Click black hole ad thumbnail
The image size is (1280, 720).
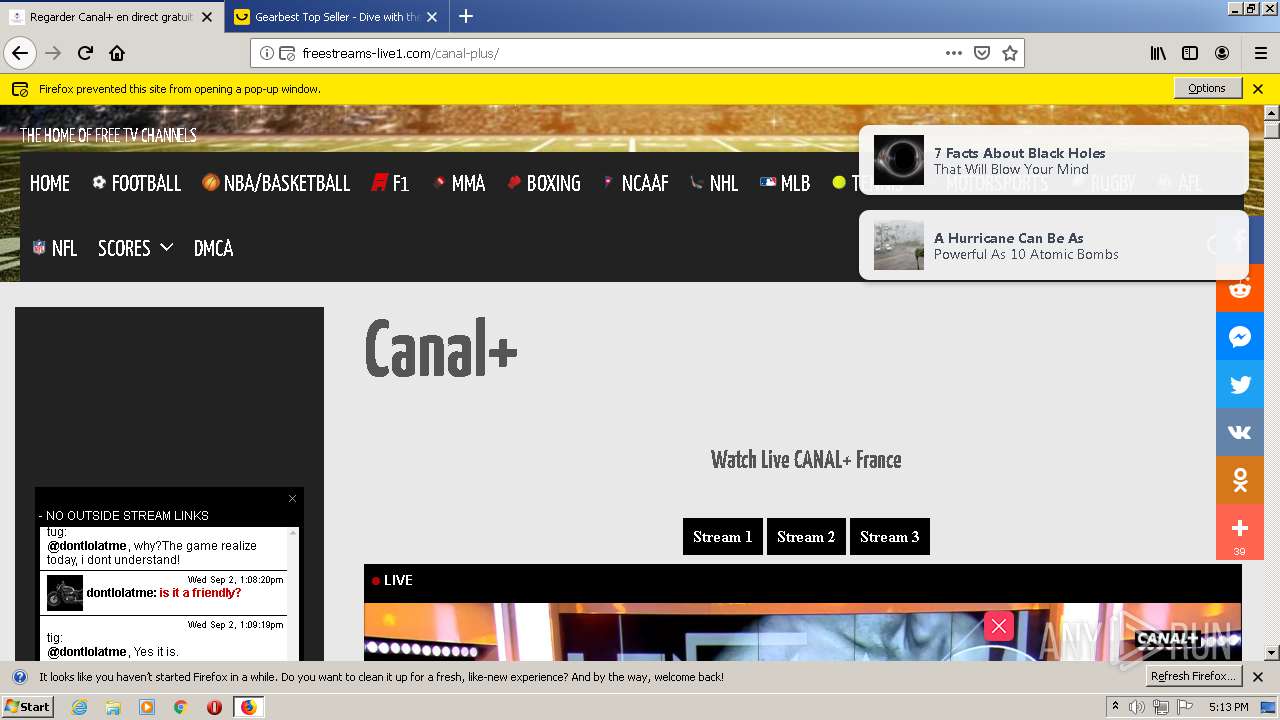click(899, 160)
